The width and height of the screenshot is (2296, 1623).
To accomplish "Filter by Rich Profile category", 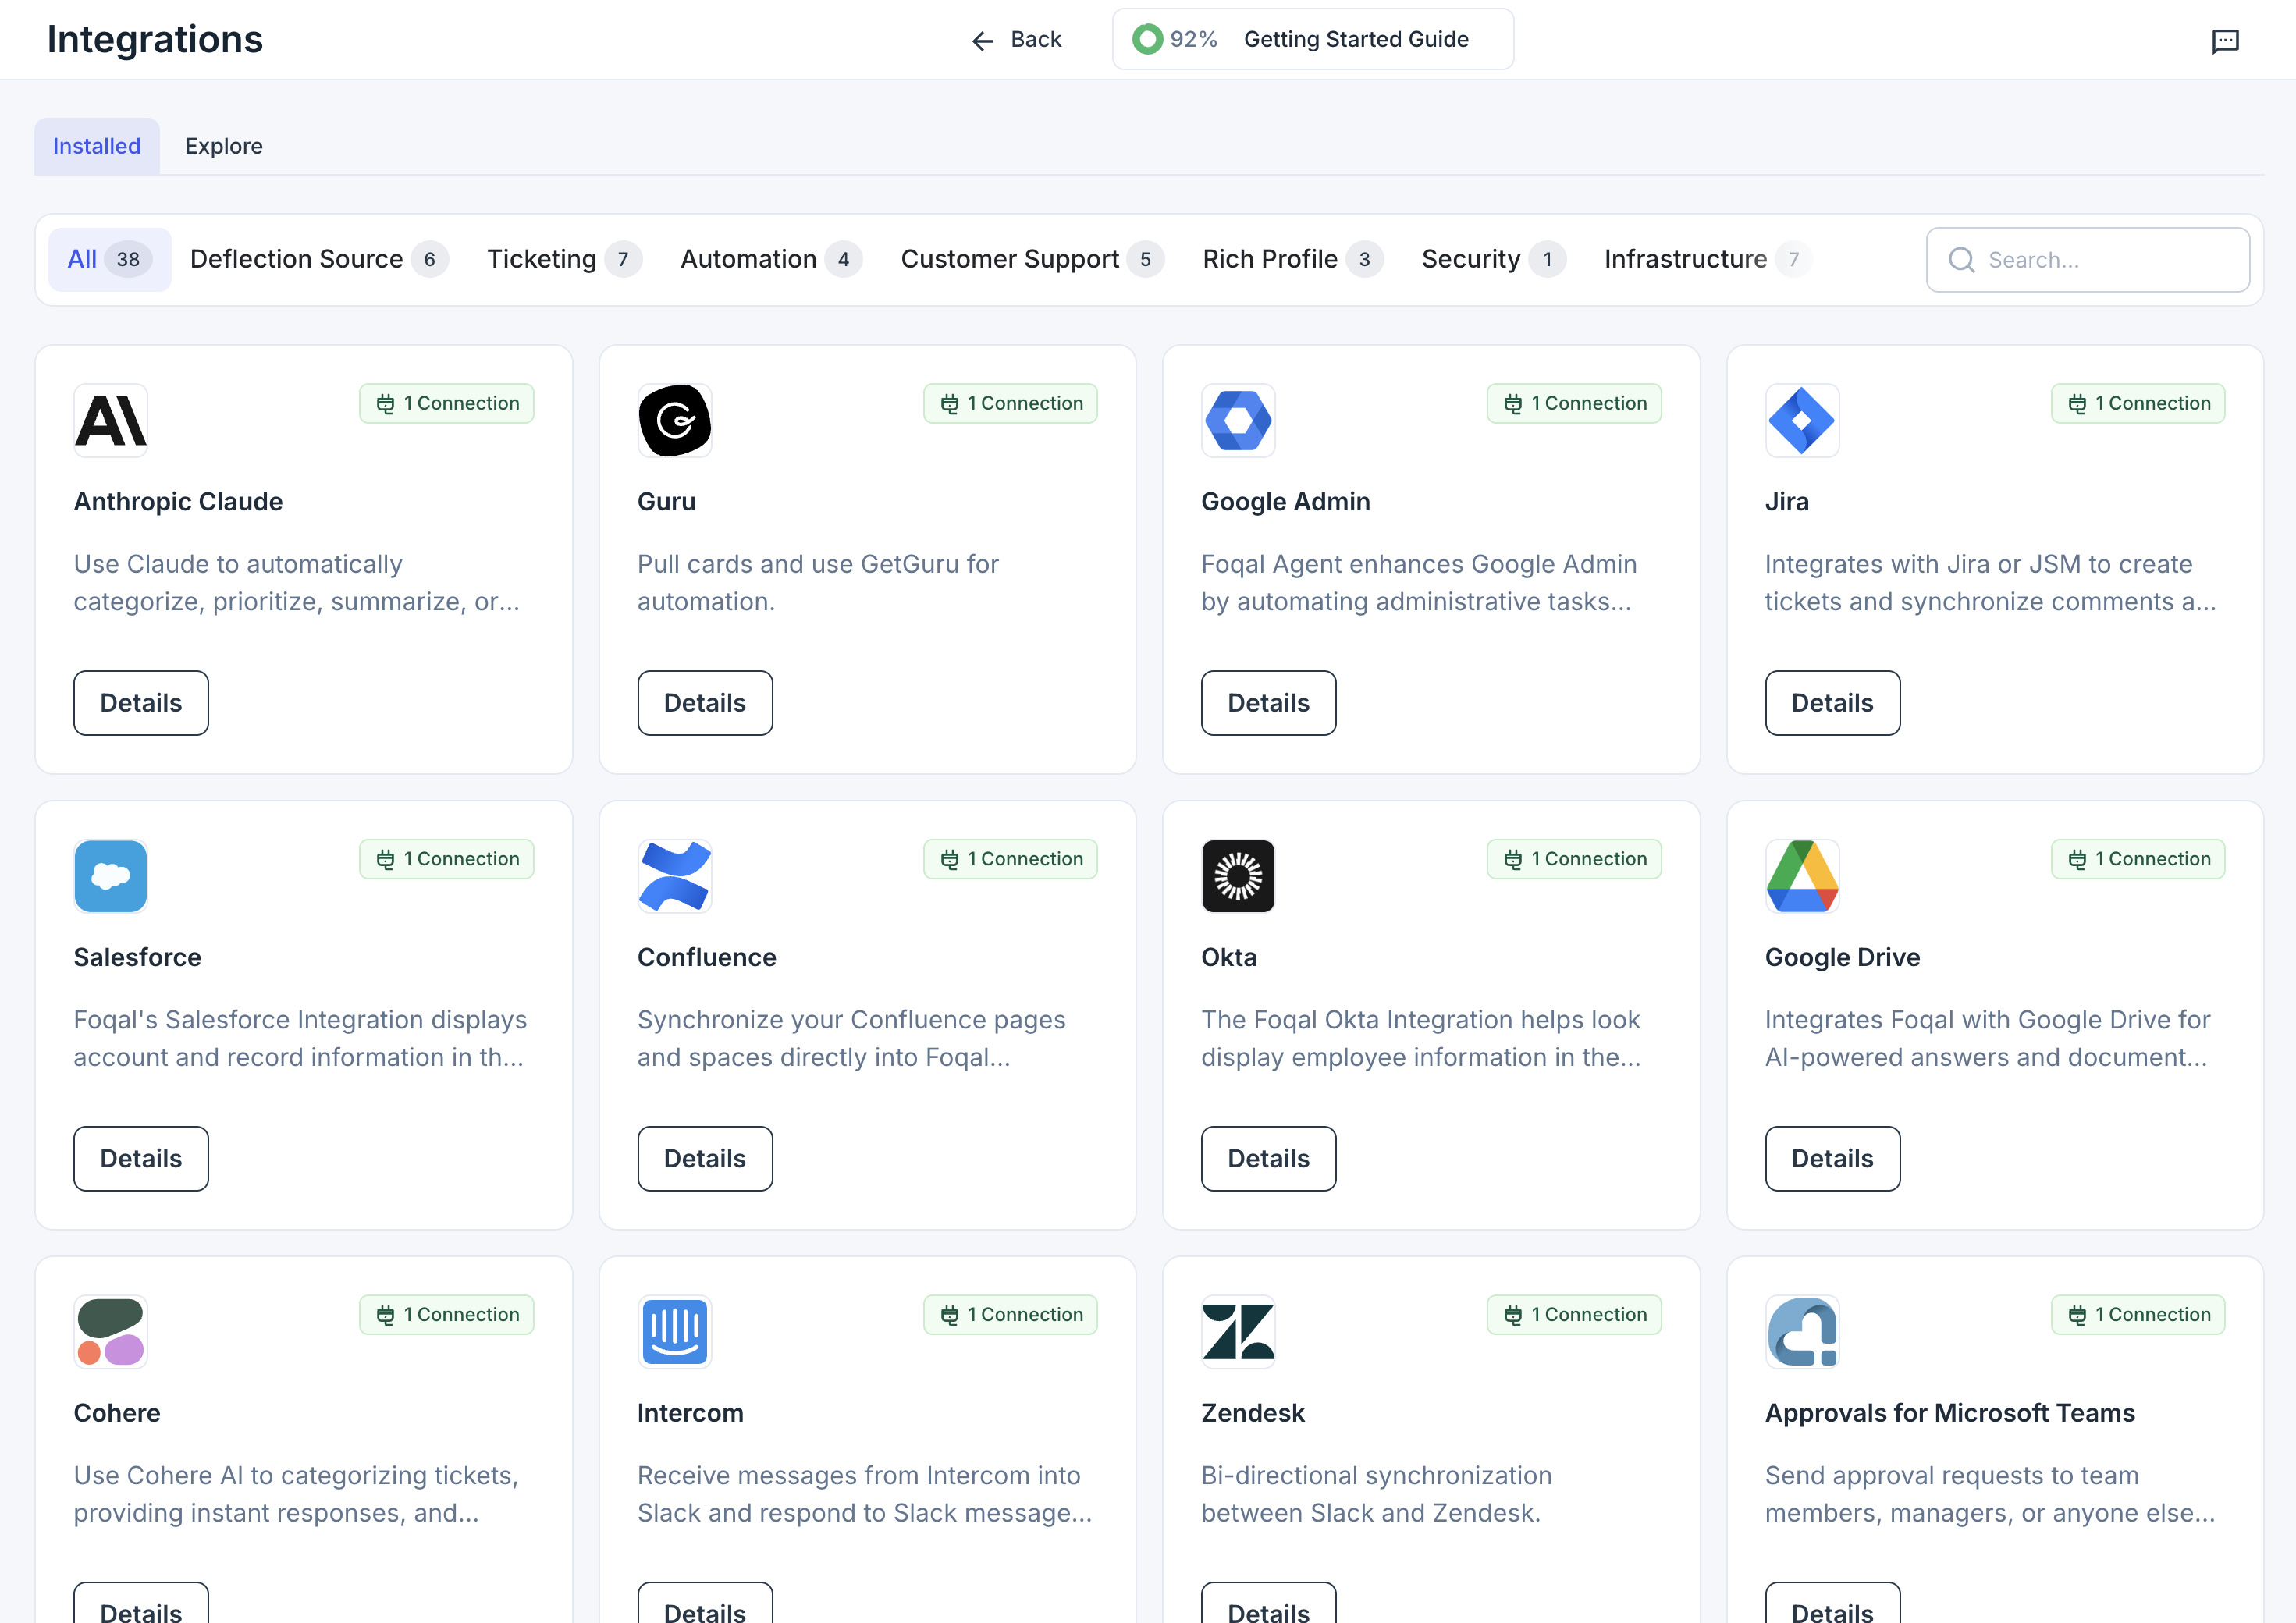I will tap(1293, 260).
